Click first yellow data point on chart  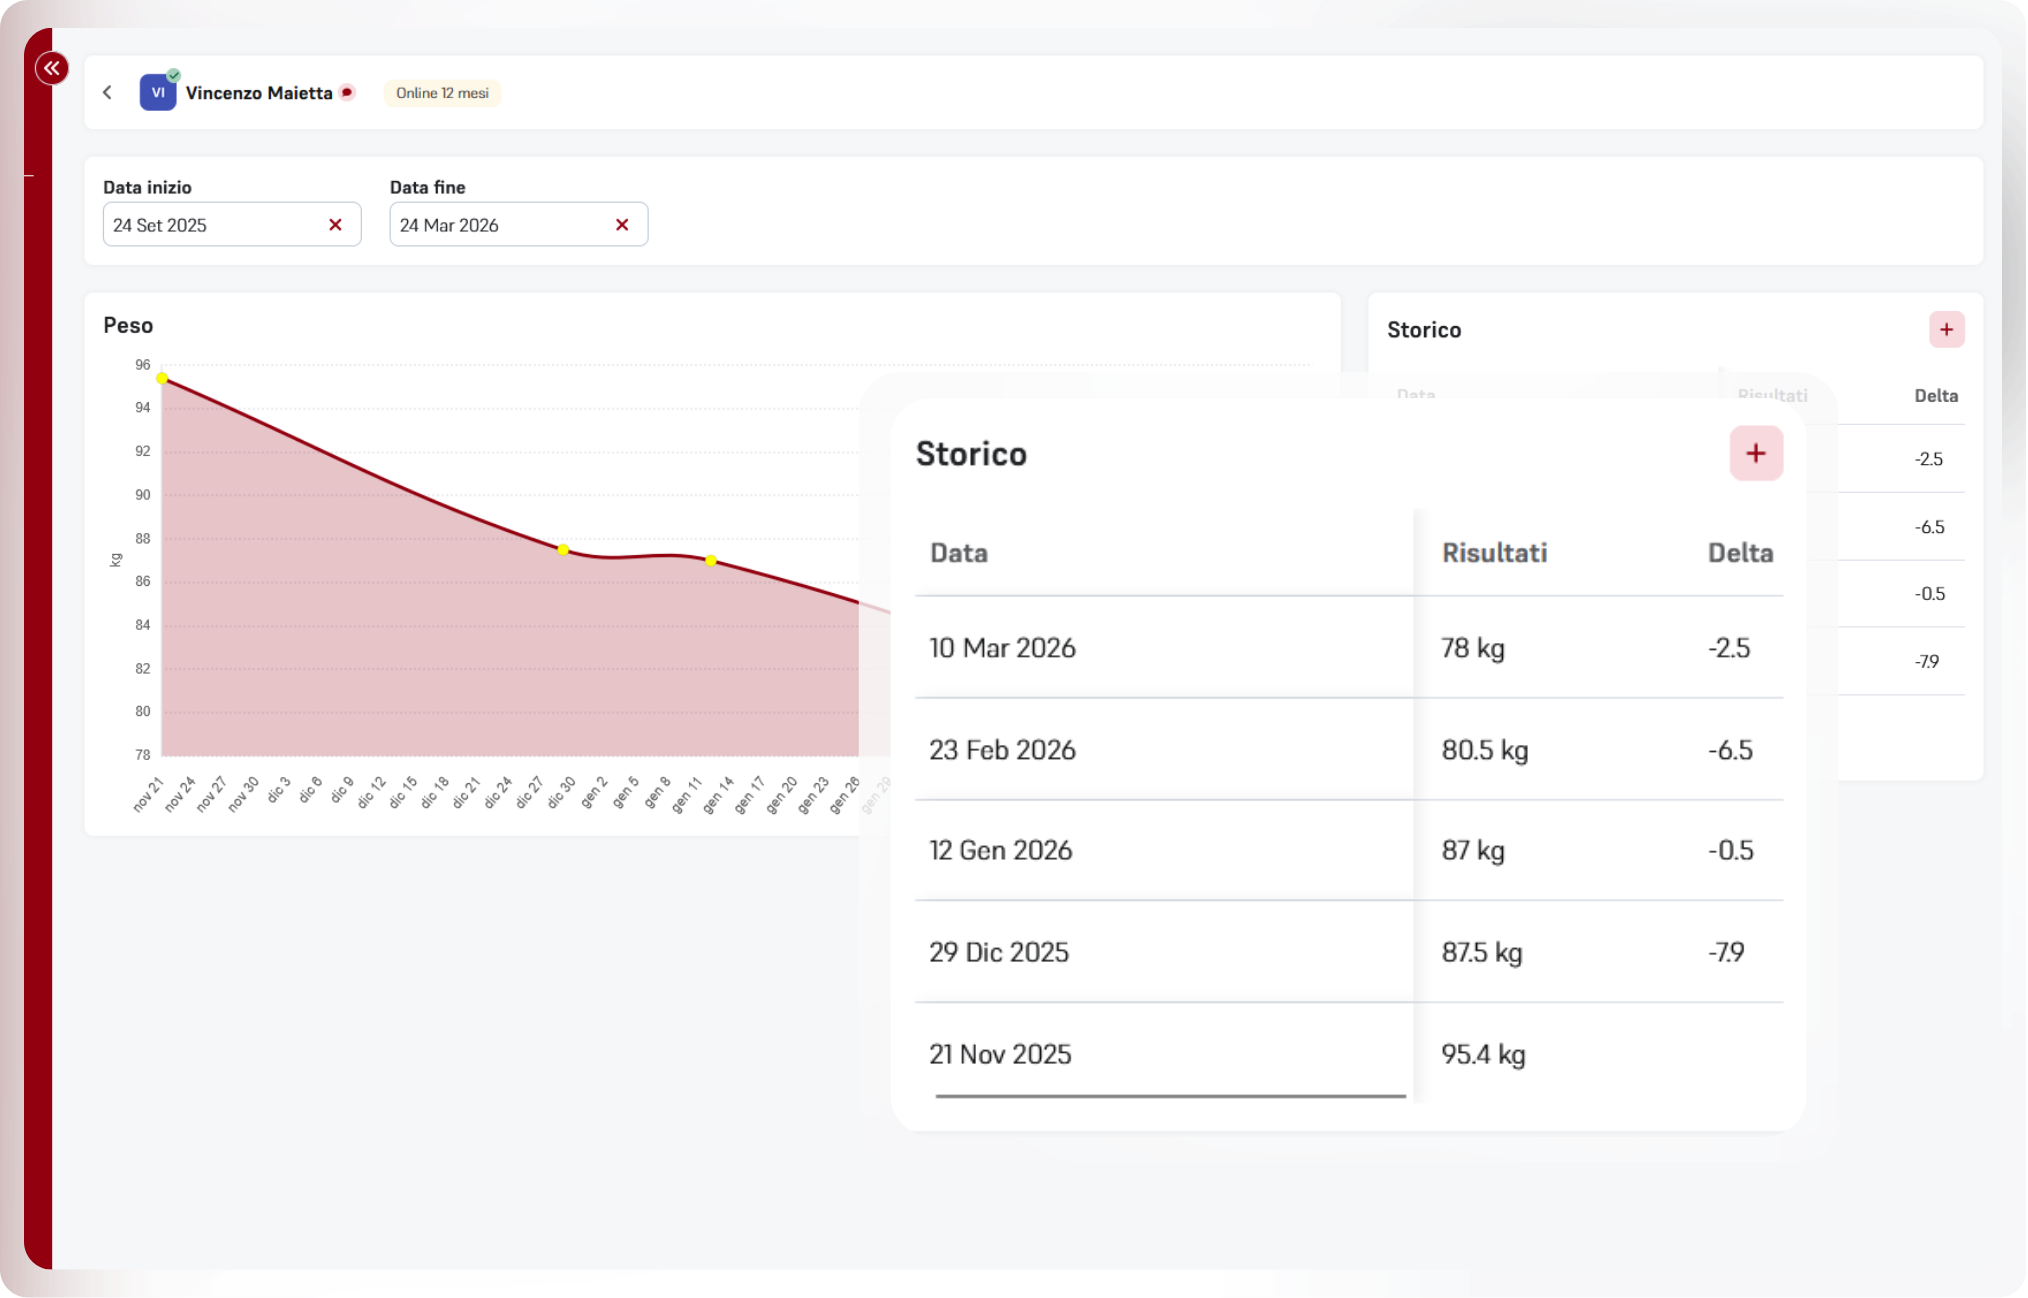162,379
